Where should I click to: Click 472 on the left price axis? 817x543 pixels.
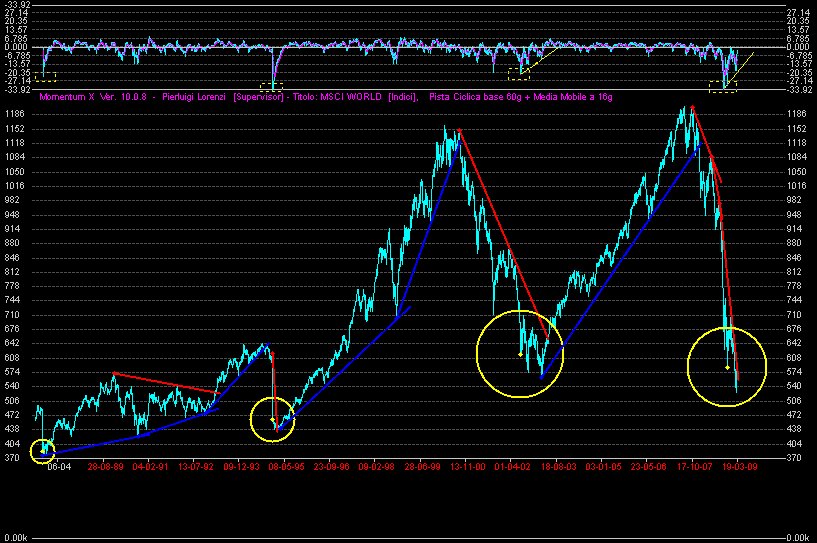(x=12, y=415)
